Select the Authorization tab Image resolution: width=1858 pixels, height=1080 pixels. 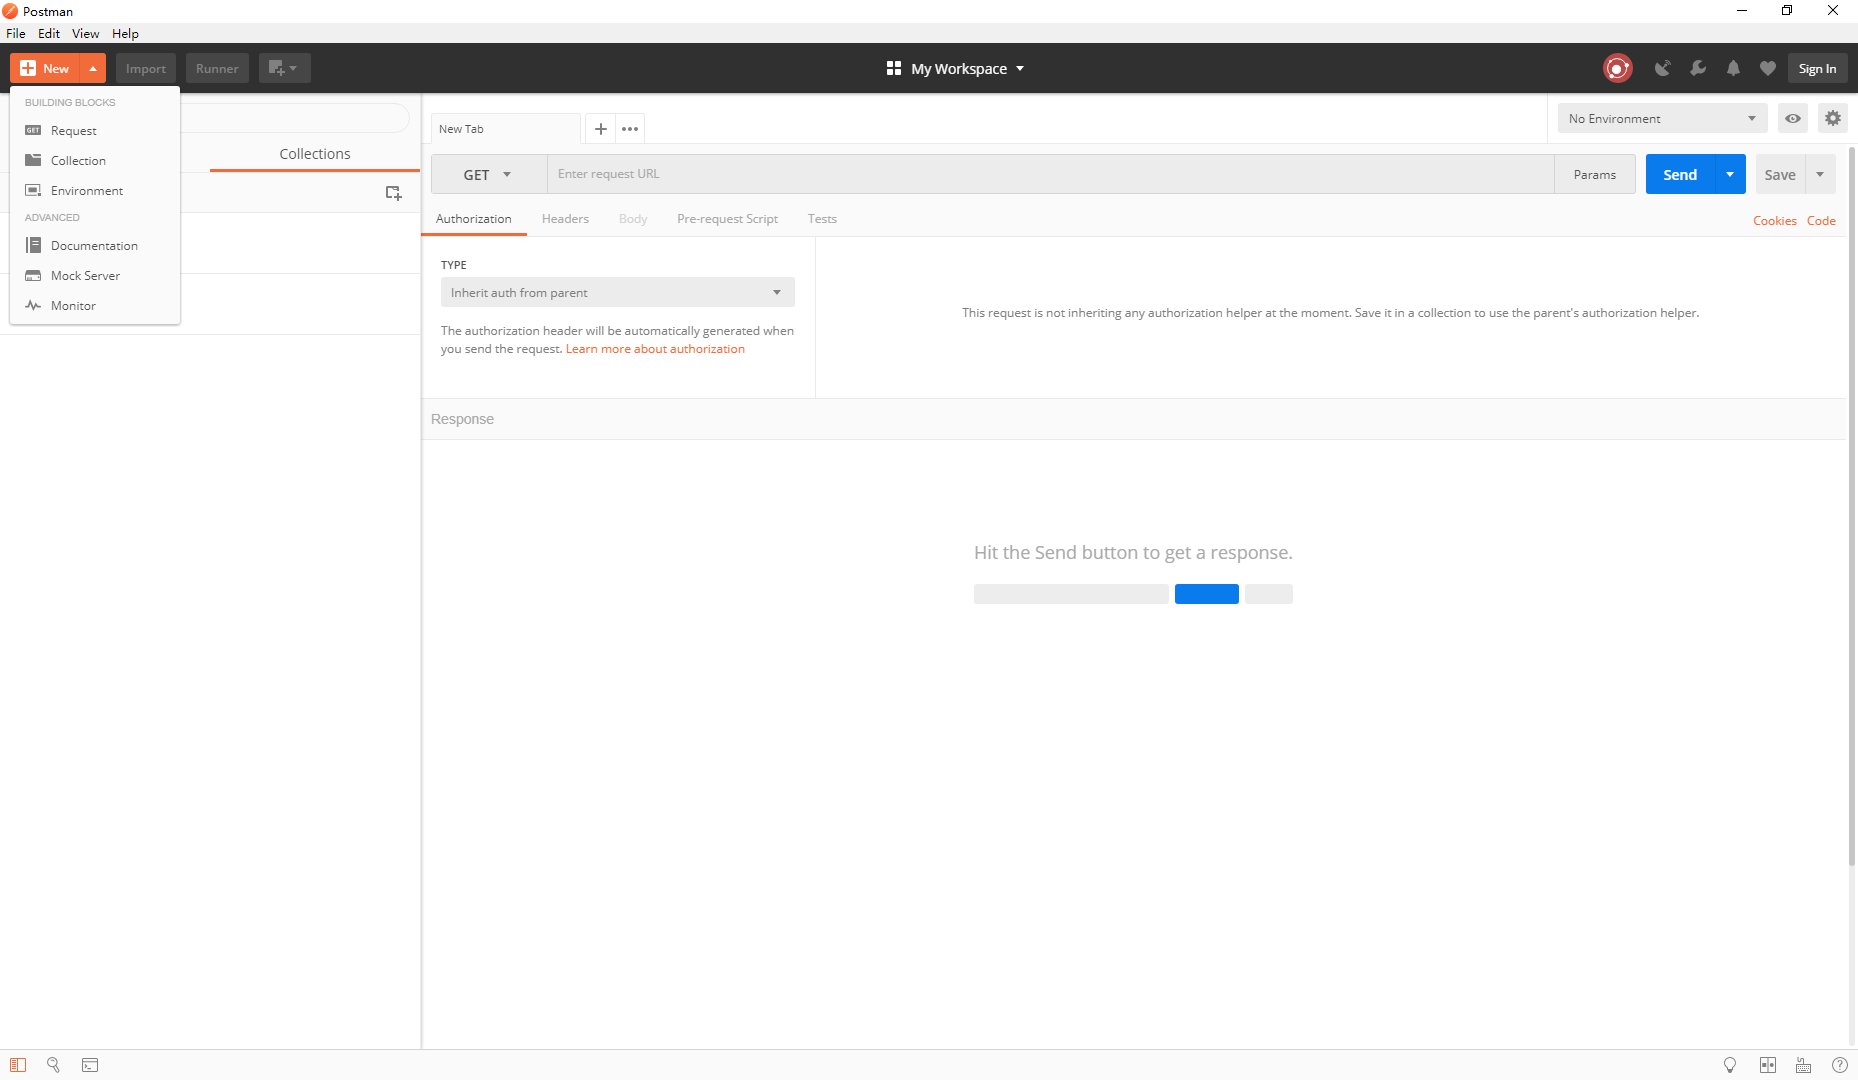point(474,219)
